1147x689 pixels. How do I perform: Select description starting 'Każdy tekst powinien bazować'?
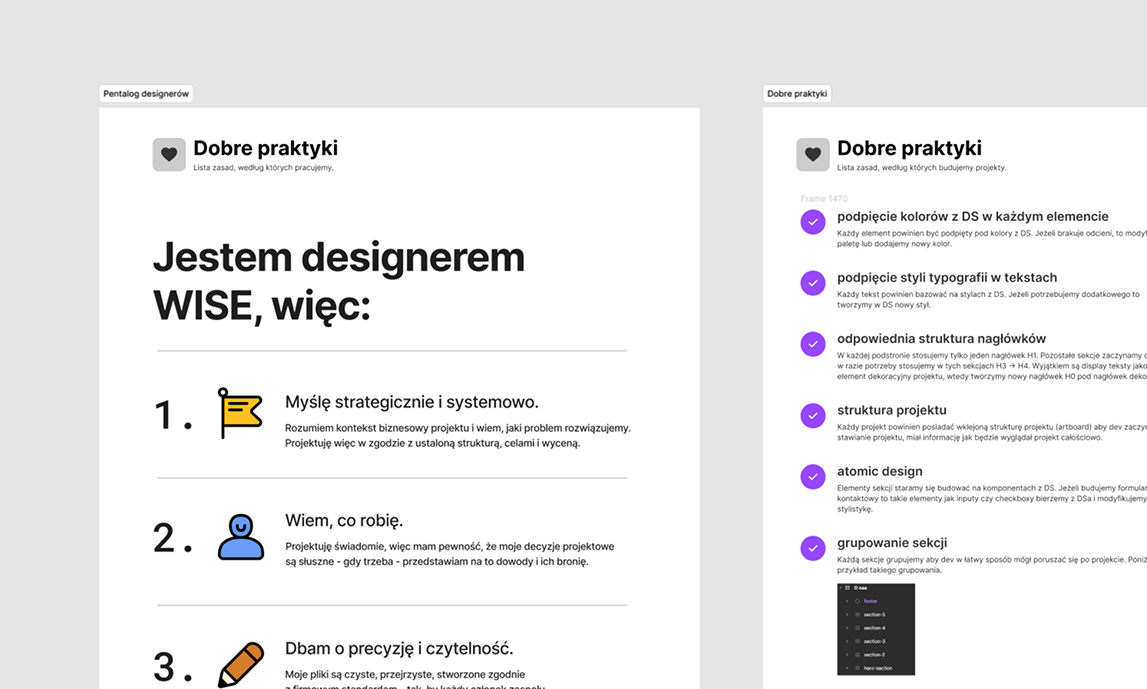988,300
